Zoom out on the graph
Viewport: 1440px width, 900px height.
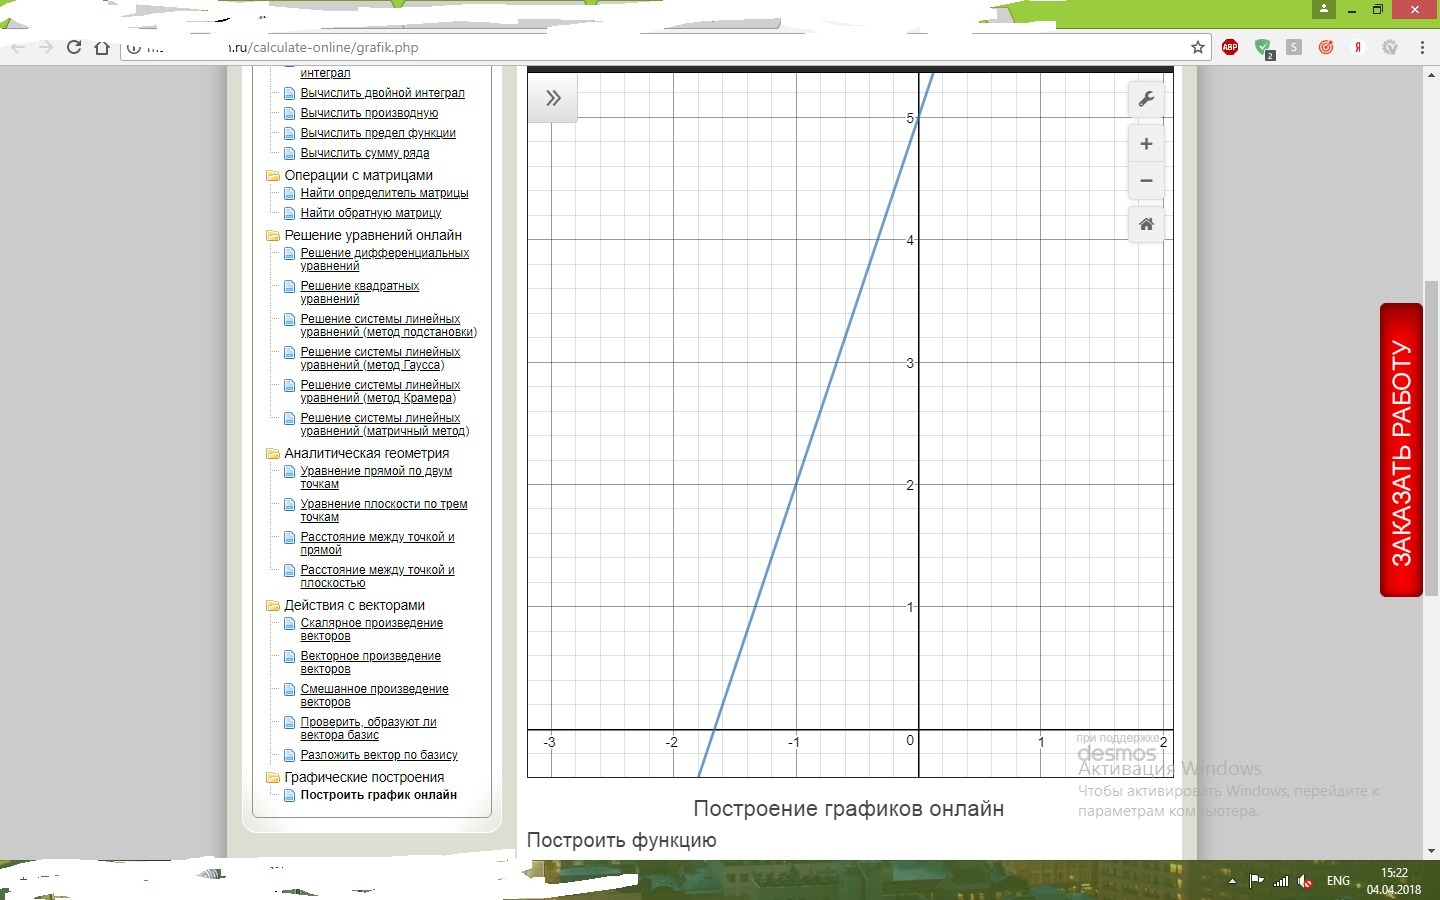(x=1146, y=181)
